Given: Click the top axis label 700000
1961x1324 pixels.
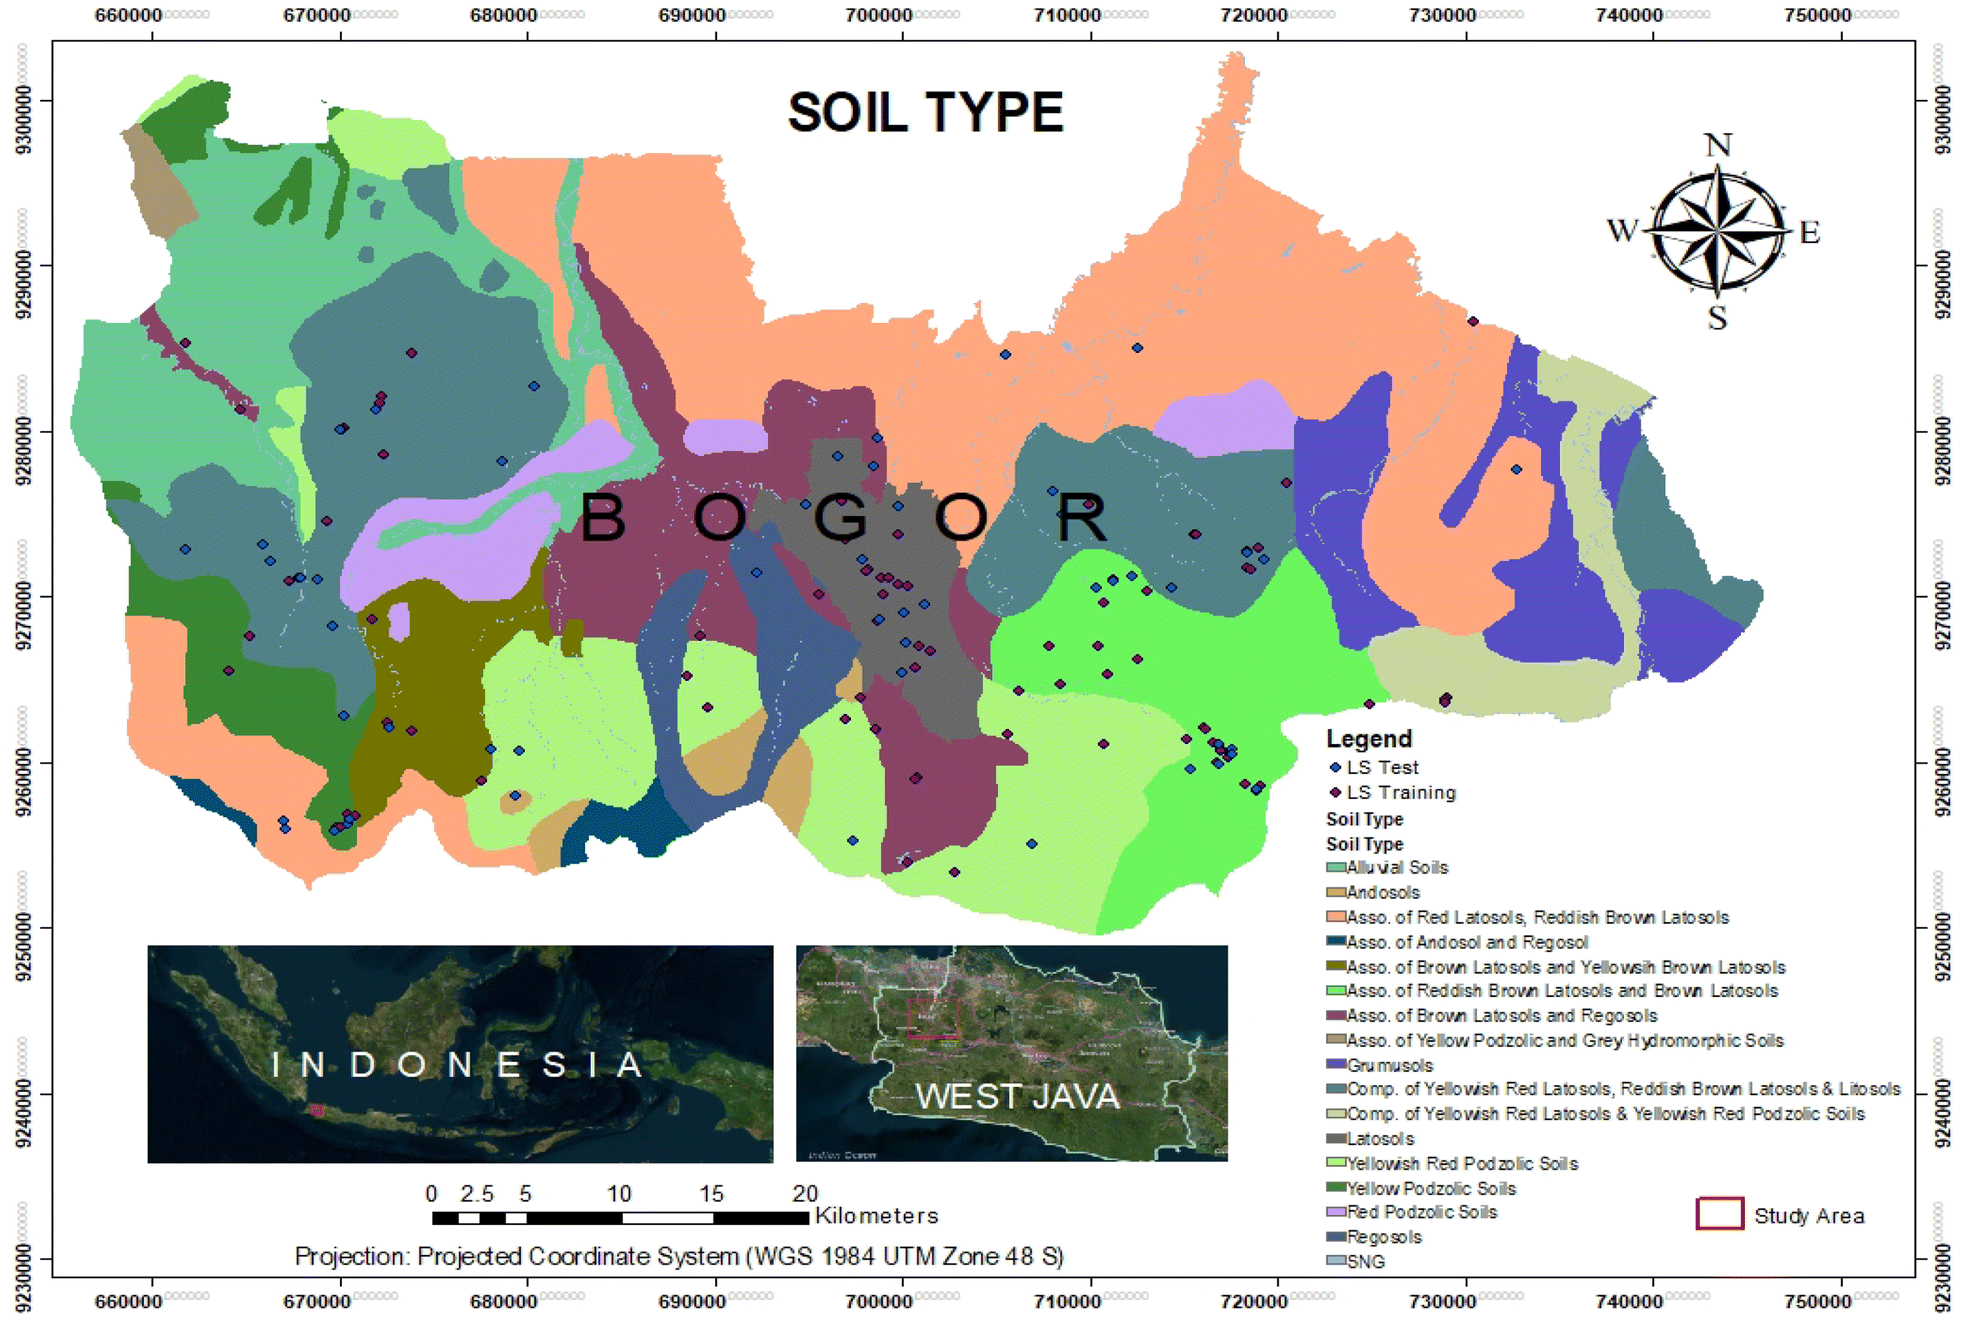Looking at the screenshot, I should (879, 15).
